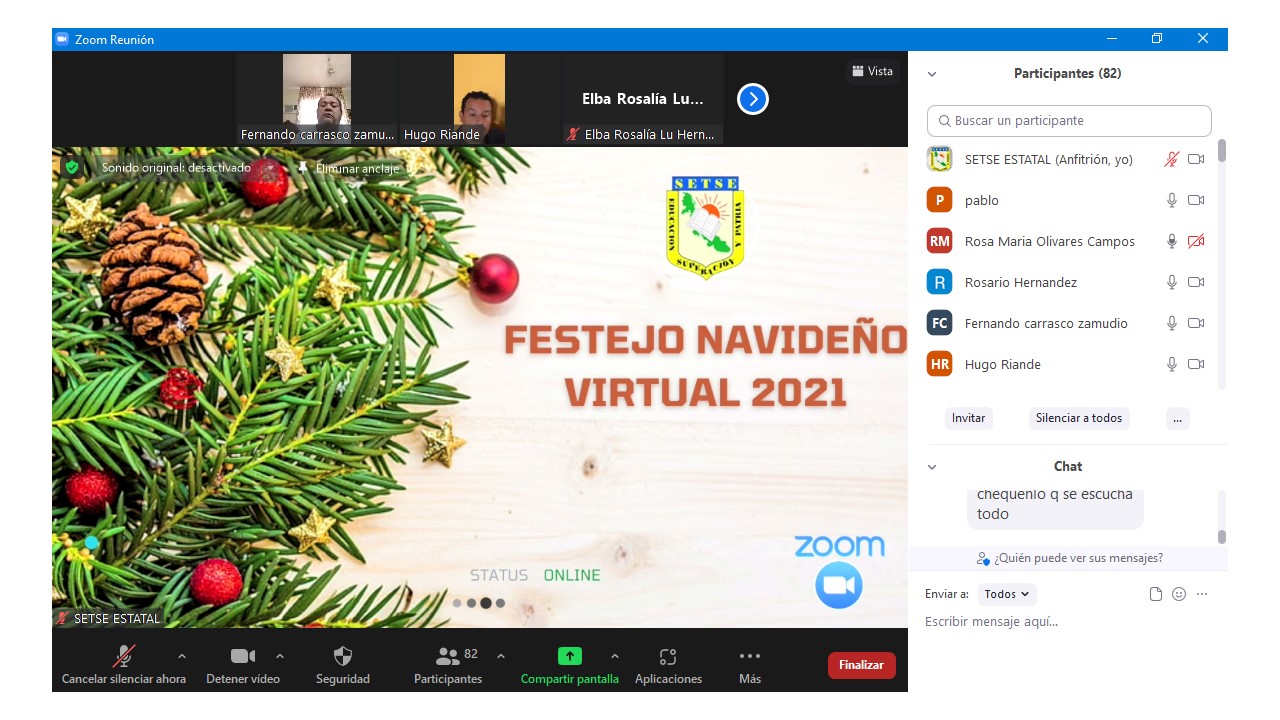Unmute microphone via Cancelar silenciar ahora

(124, 665)
